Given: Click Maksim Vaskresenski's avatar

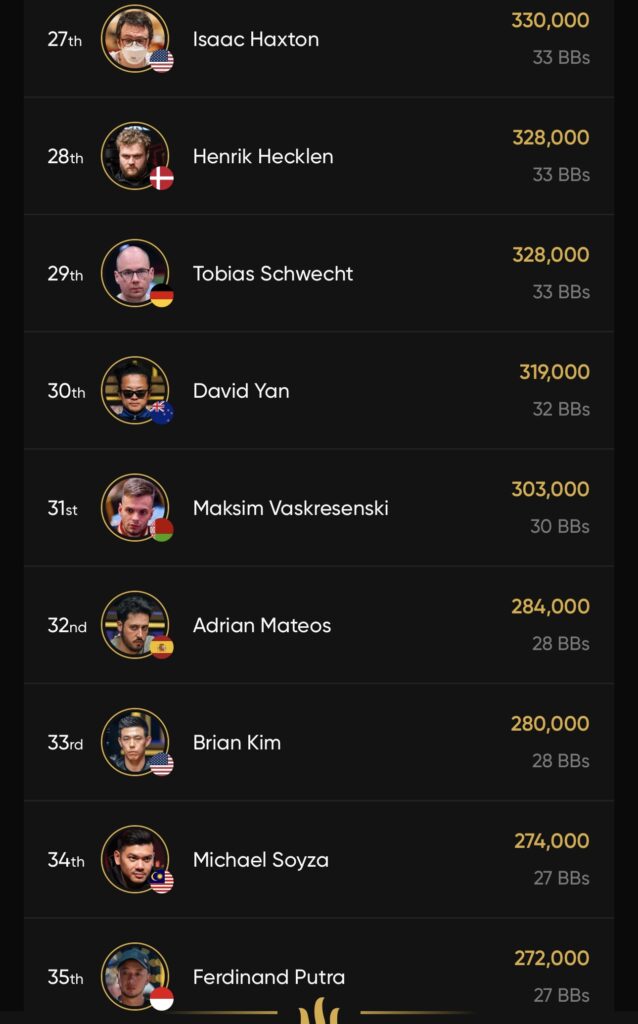Looking at the screenshot, I should (x=134, y=506).
